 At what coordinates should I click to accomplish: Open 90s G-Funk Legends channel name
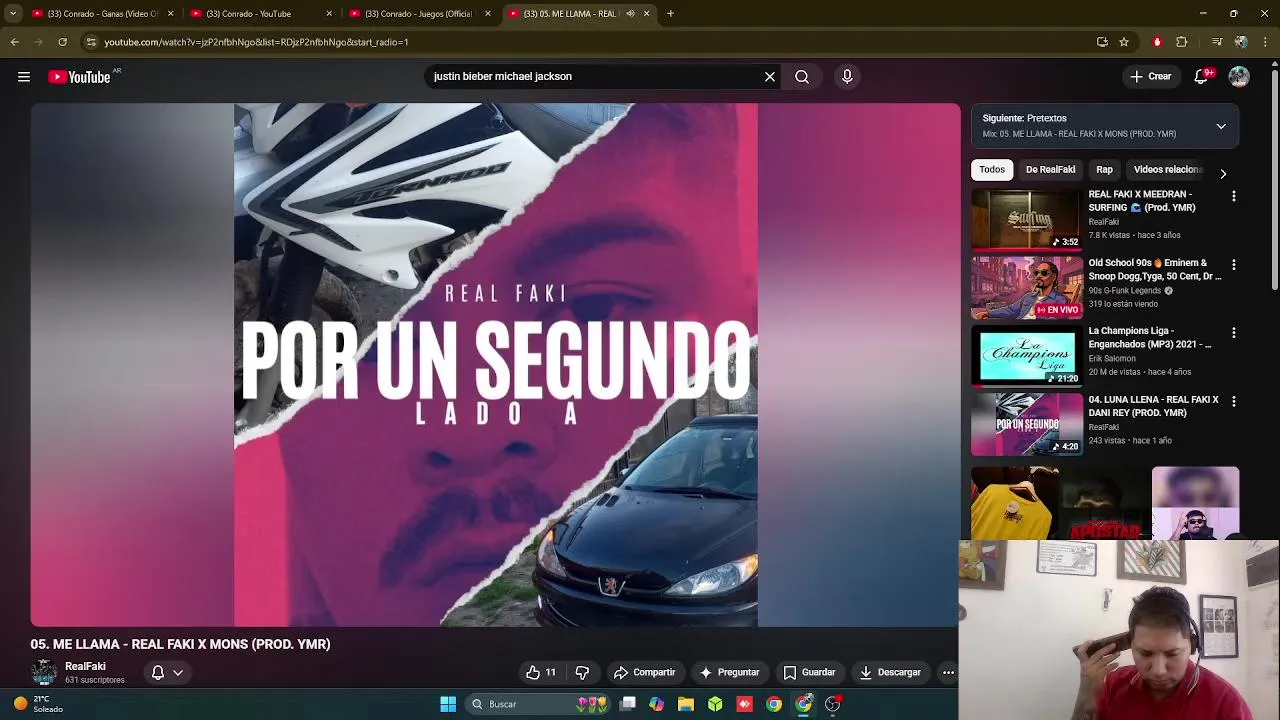[x=1124, y=290]
